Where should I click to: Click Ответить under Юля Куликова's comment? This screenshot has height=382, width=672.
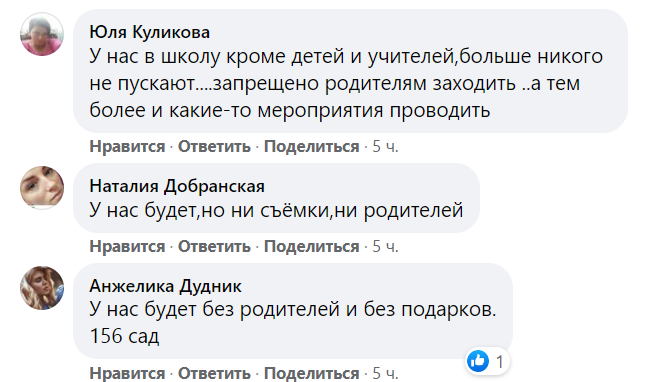(x=214, y=147)
